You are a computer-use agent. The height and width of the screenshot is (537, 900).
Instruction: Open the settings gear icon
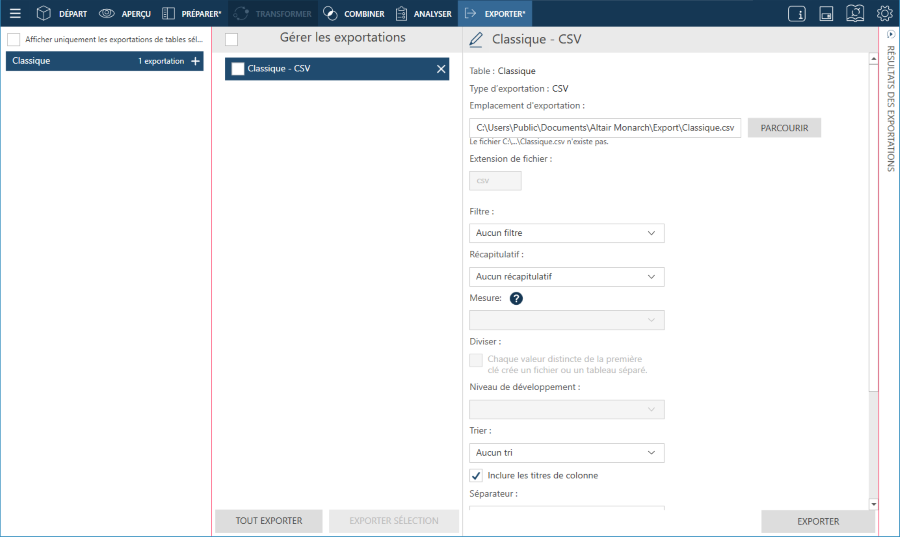pos(884,14)
